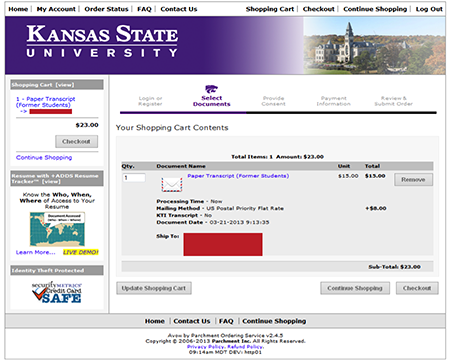
Task: Open the My Account menu item
Action: (x=56, y=9)
